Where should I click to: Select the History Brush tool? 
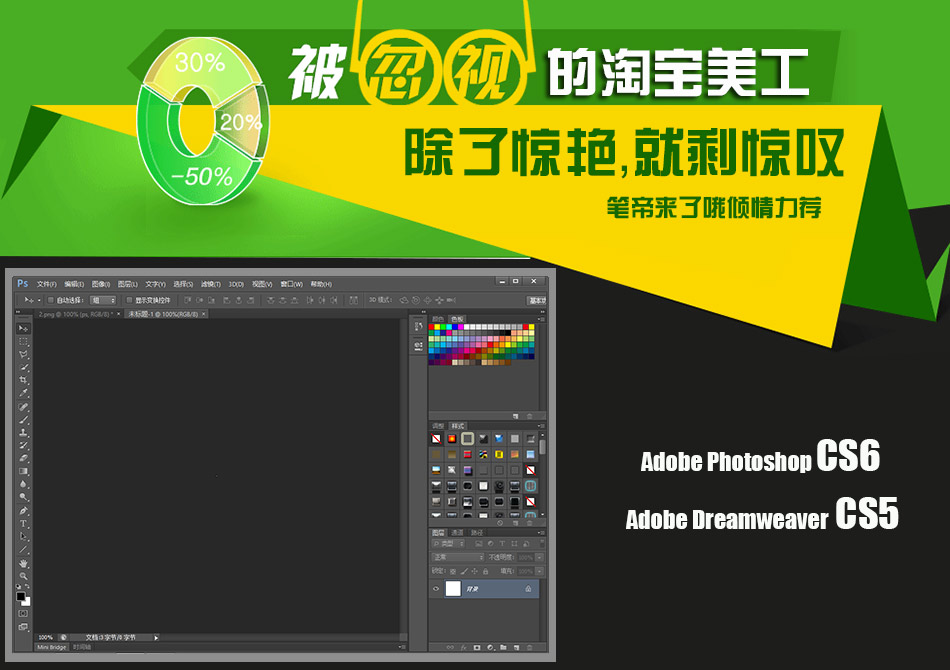pyautogui.click(x=24, y=445)
